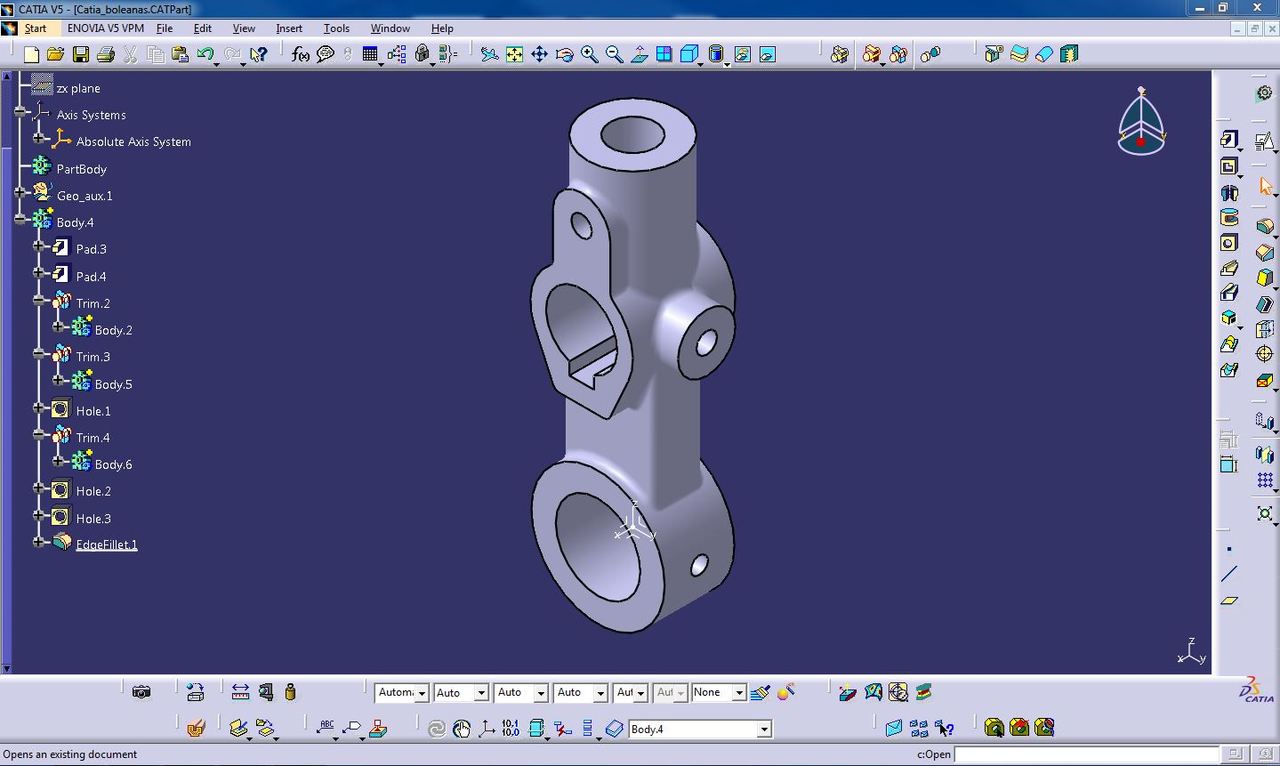
Task: Open the Formula f(x) tool
Action: pyautogui.click(x=300, y=54)
